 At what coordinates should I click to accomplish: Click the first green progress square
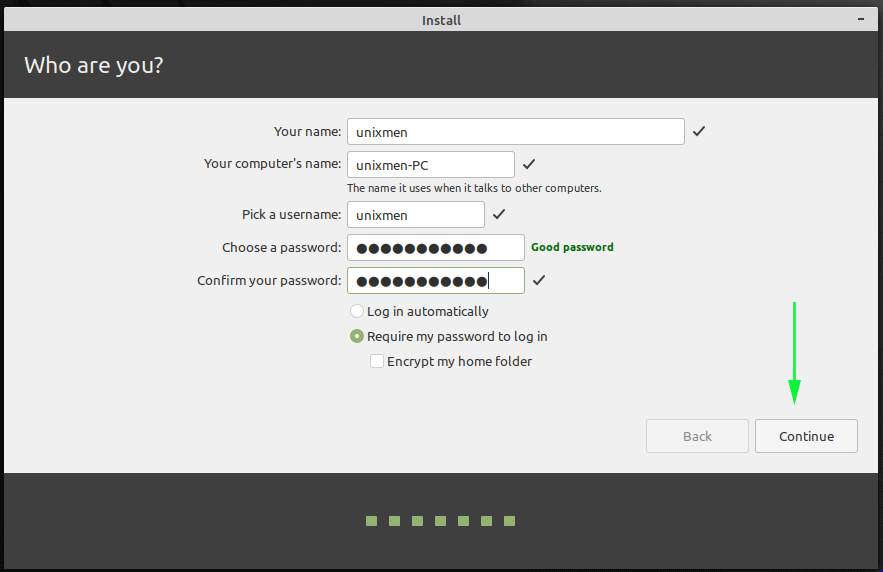tap(371, 521)
